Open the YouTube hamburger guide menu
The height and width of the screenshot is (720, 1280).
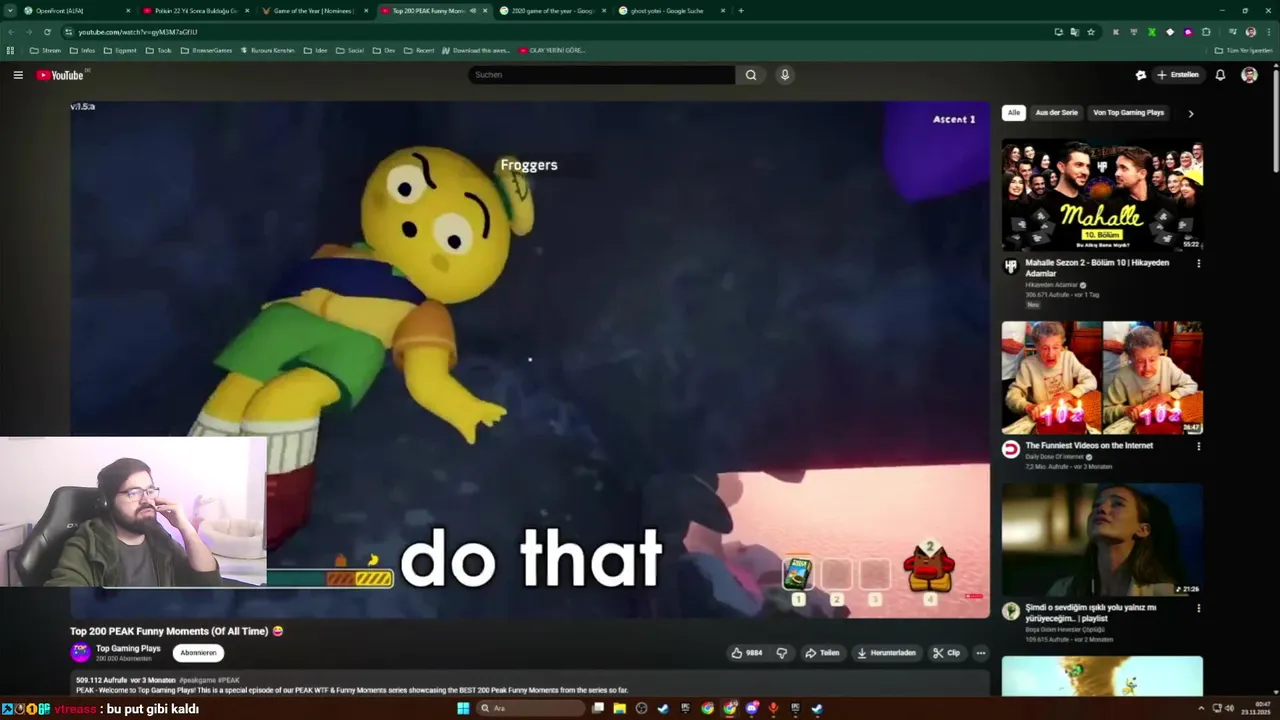click(x=18, y=75)
